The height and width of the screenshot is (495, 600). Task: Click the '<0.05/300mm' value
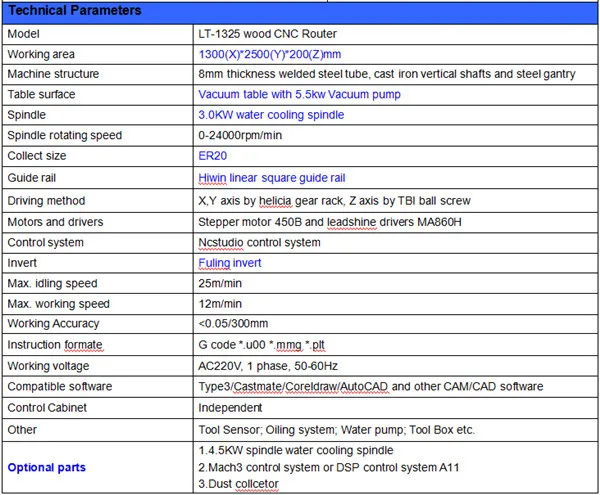(x=233, y=324)
